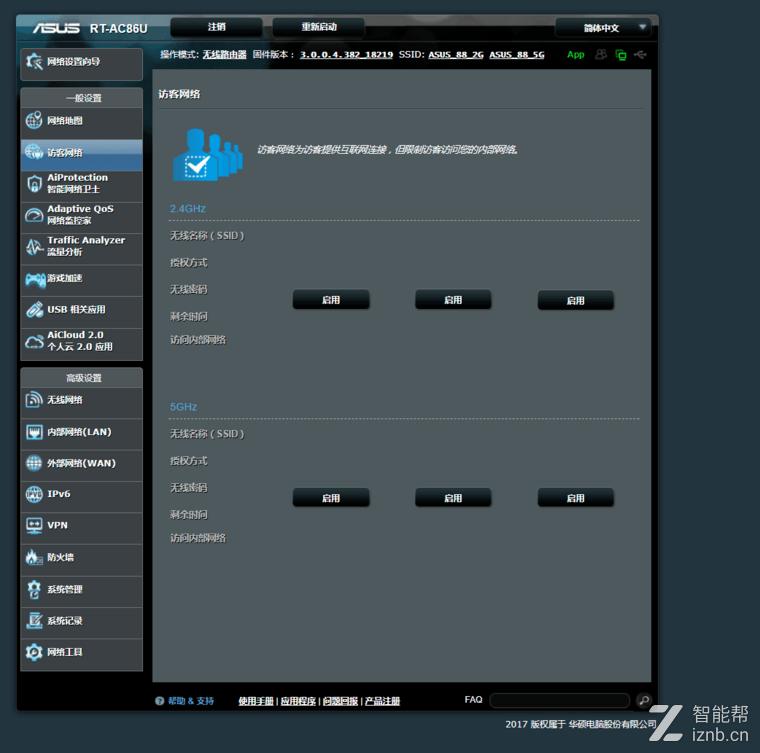Select 网络工具 menu label
Screen dimensions: 760x753
coord(64,652)
